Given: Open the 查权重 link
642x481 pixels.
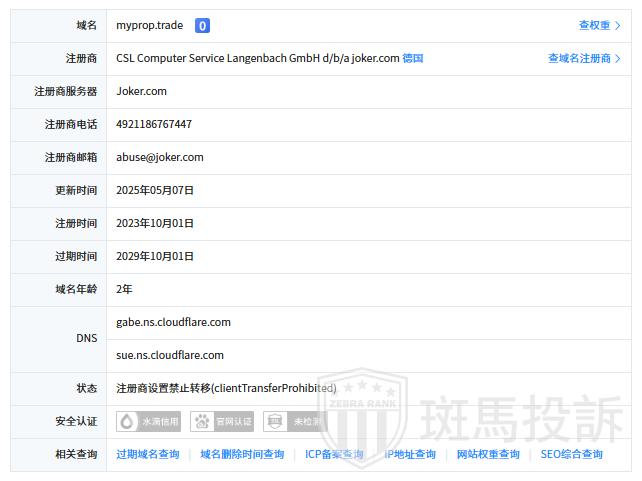Looking at the screenshot, I should [599, 26].
